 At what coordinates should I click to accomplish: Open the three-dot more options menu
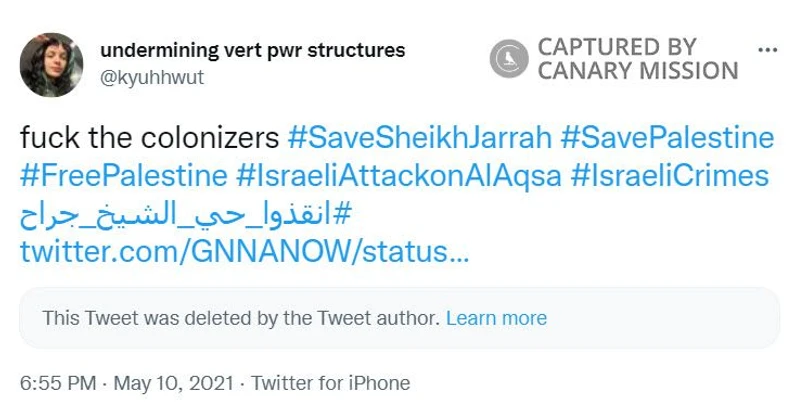[x=768, y=50]
